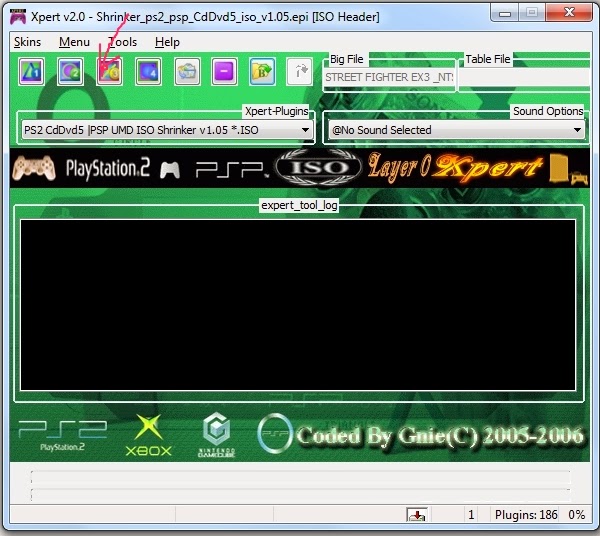This screenshot has width=600, height=536.
Task: Click the Big File input field
Action: (389, 77)
